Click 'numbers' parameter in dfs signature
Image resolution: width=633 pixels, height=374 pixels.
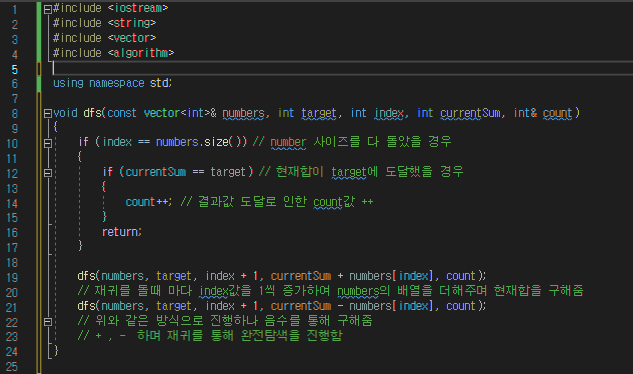pyautogui.click(x=244, y=113)
